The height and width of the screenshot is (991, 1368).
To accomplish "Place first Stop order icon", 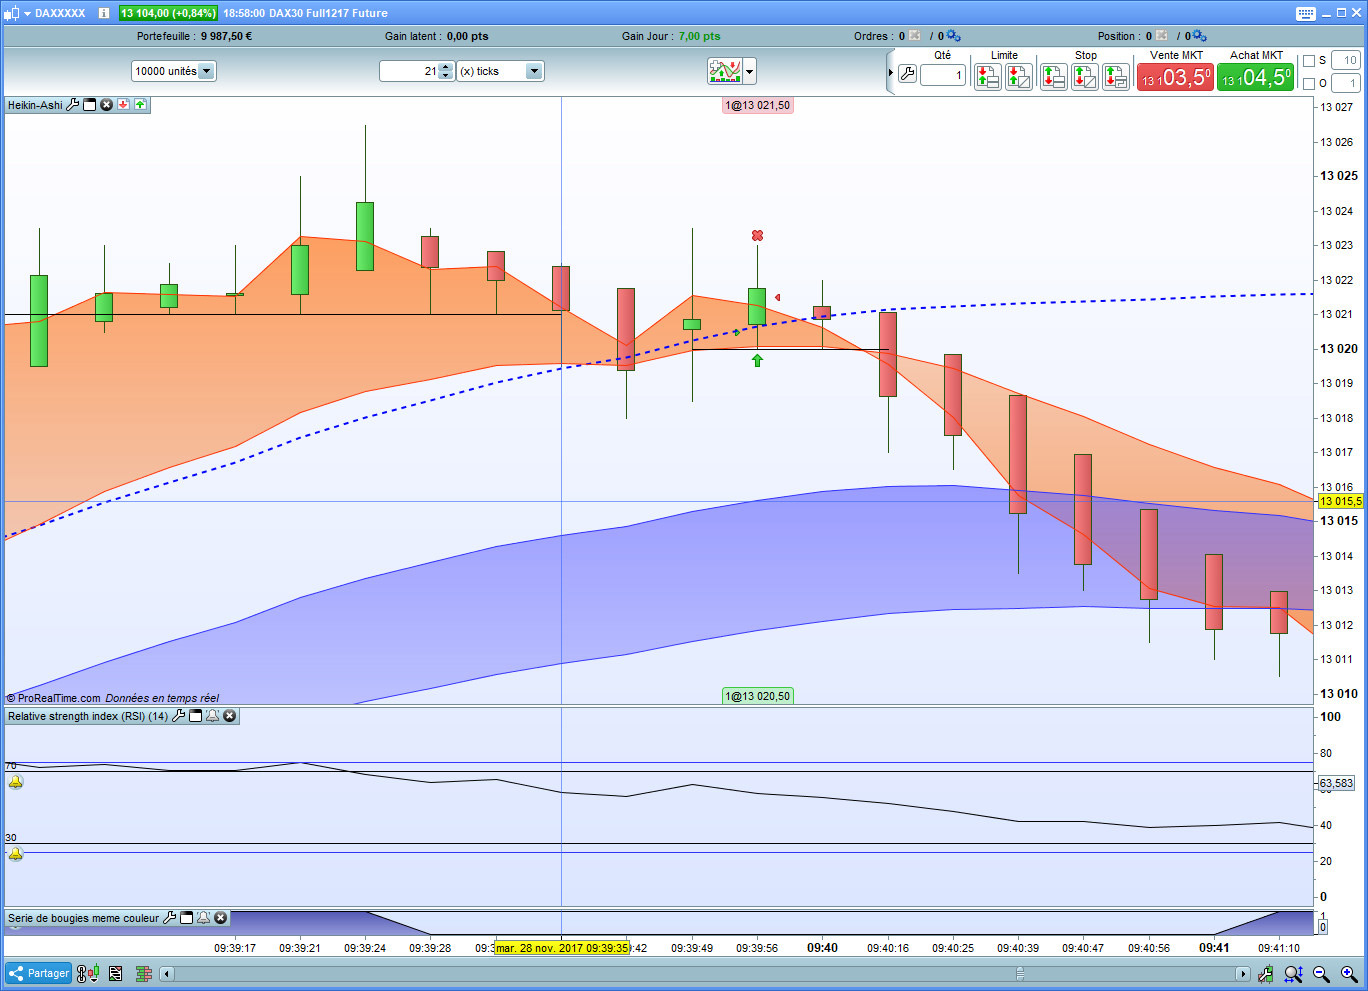I will point(1054,76).
